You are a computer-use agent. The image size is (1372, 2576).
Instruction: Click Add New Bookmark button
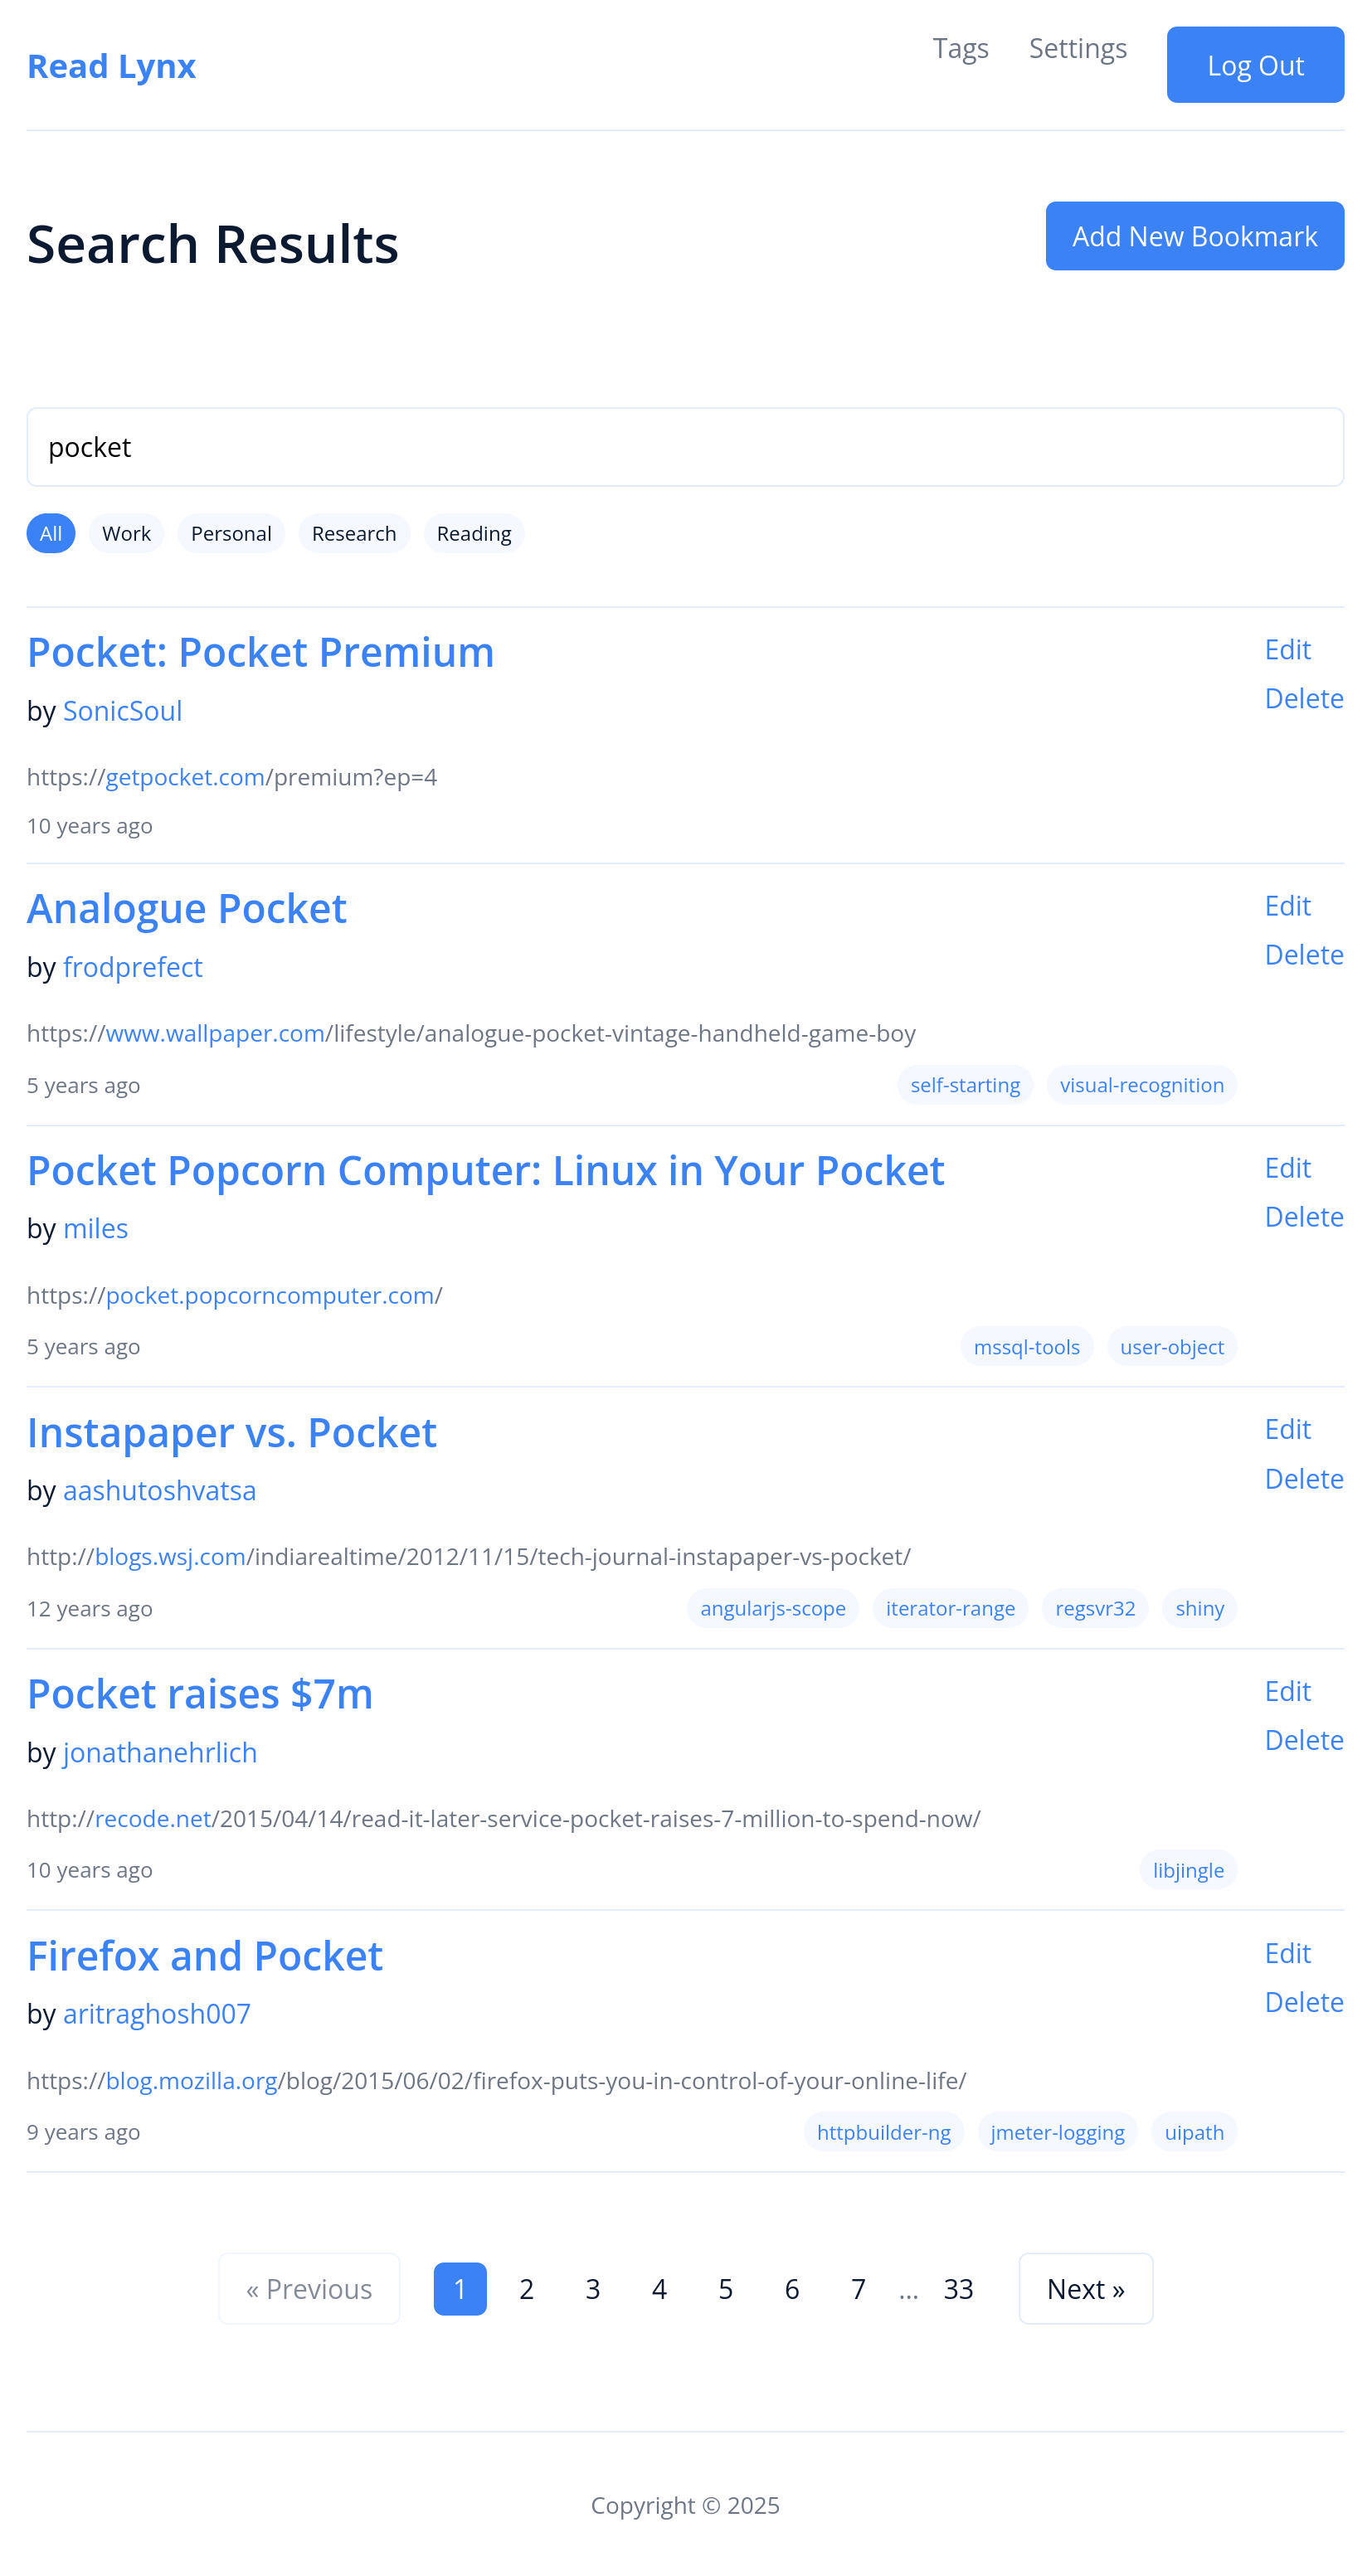[x=1194, y=236]
